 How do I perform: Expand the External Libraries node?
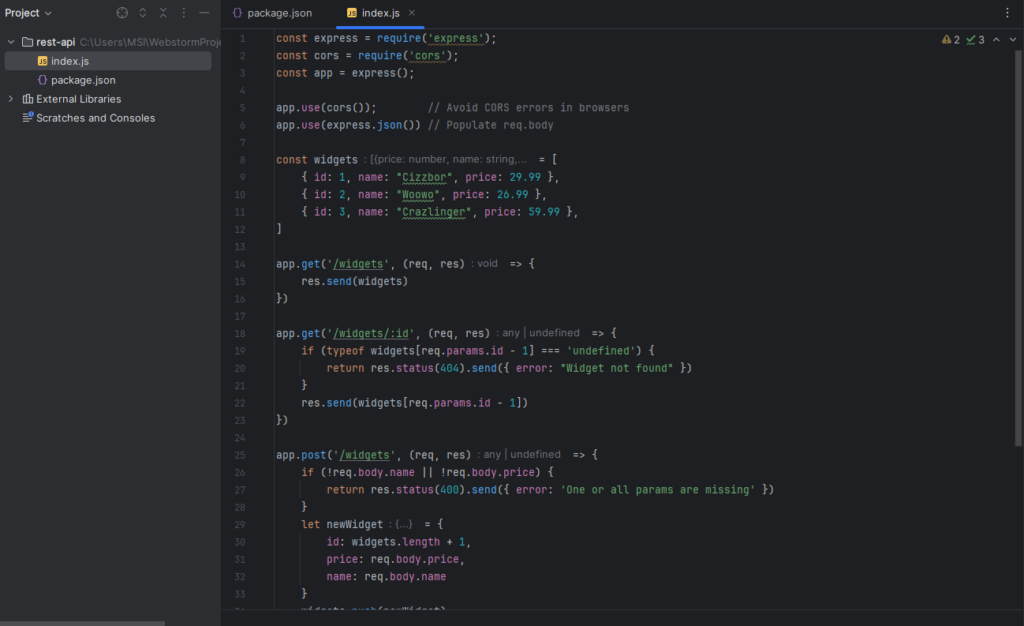[10, 99]
